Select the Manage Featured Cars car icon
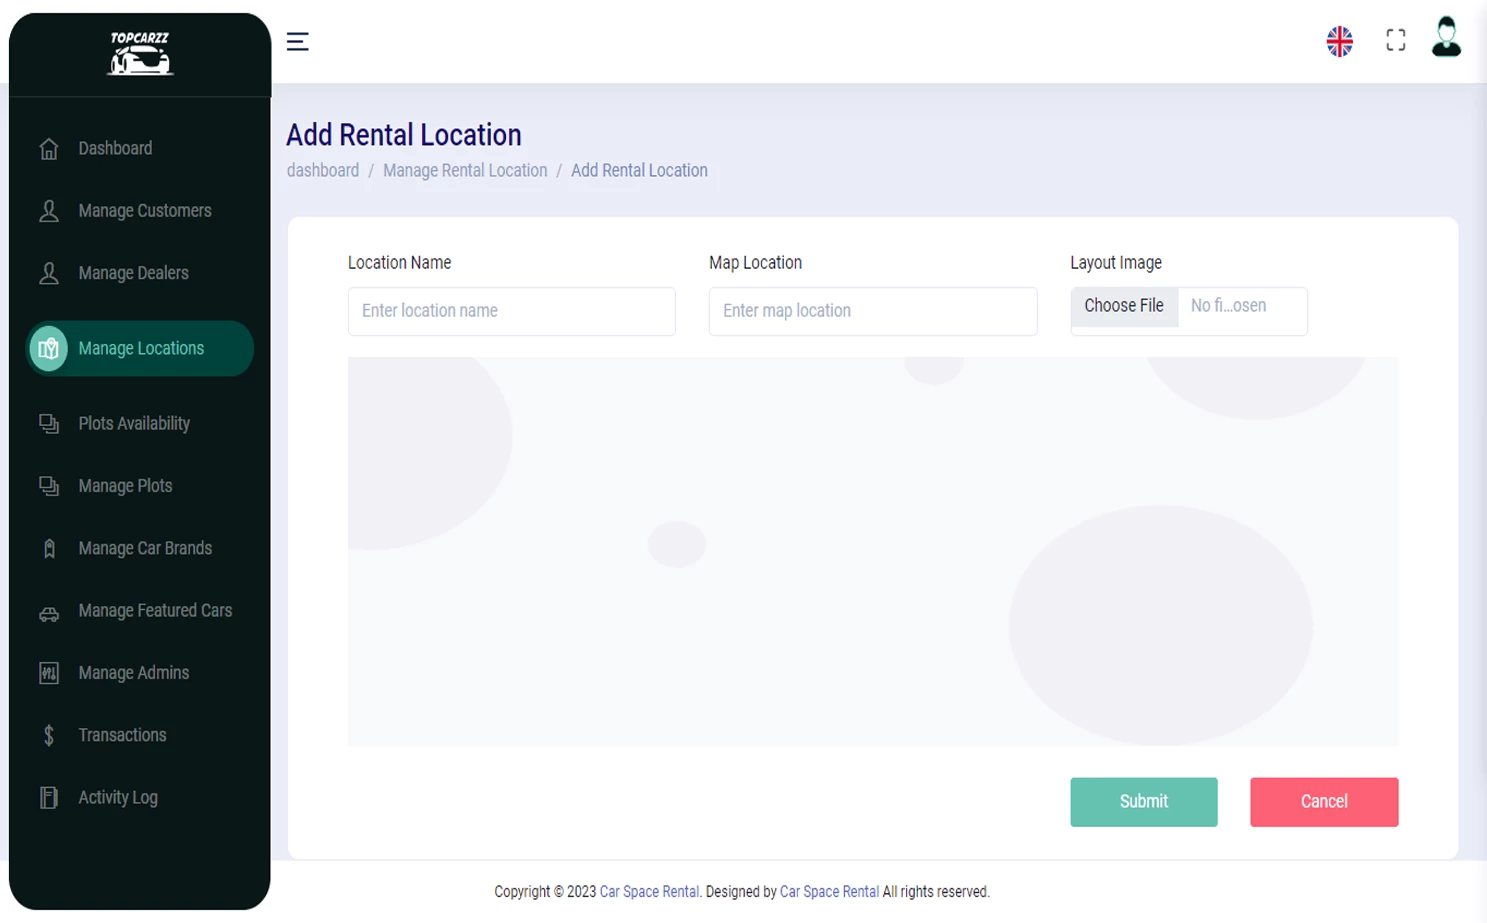 (x=49, y=610)
